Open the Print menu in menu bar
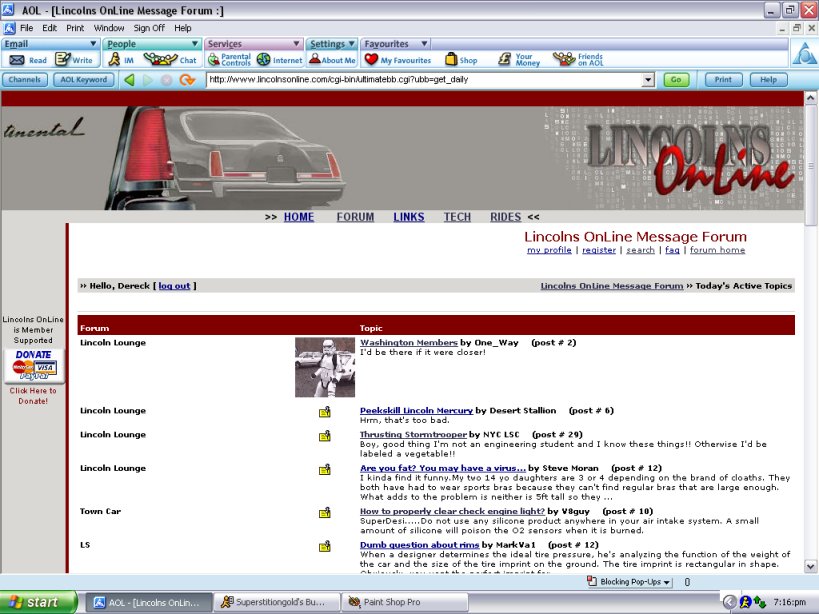The width and height of the screenshot is (819, 614). point(75,28)
